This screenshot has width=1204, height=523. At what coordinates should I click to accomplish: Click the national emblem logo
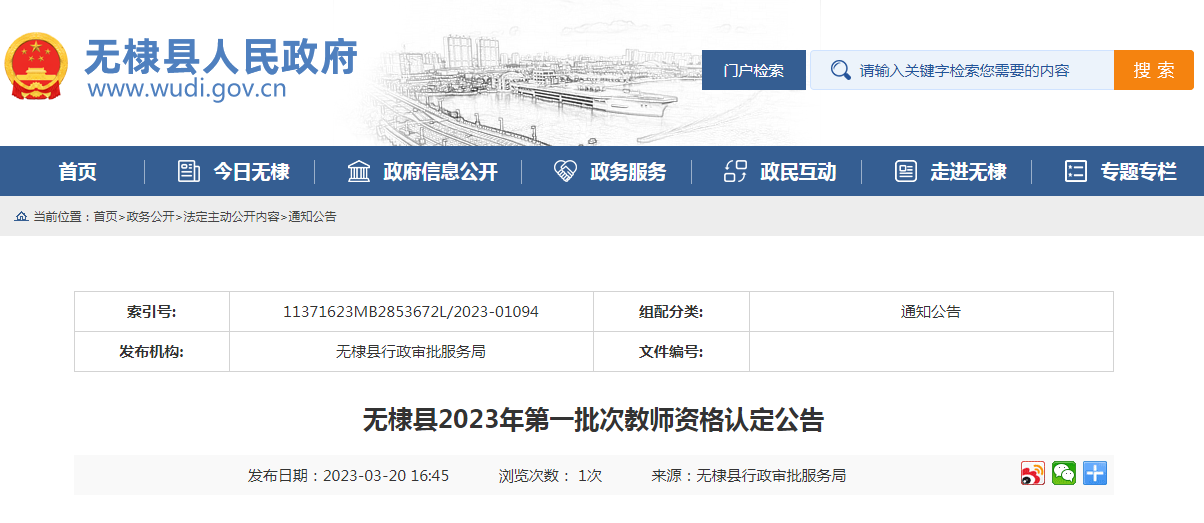(x=37, y=67)
